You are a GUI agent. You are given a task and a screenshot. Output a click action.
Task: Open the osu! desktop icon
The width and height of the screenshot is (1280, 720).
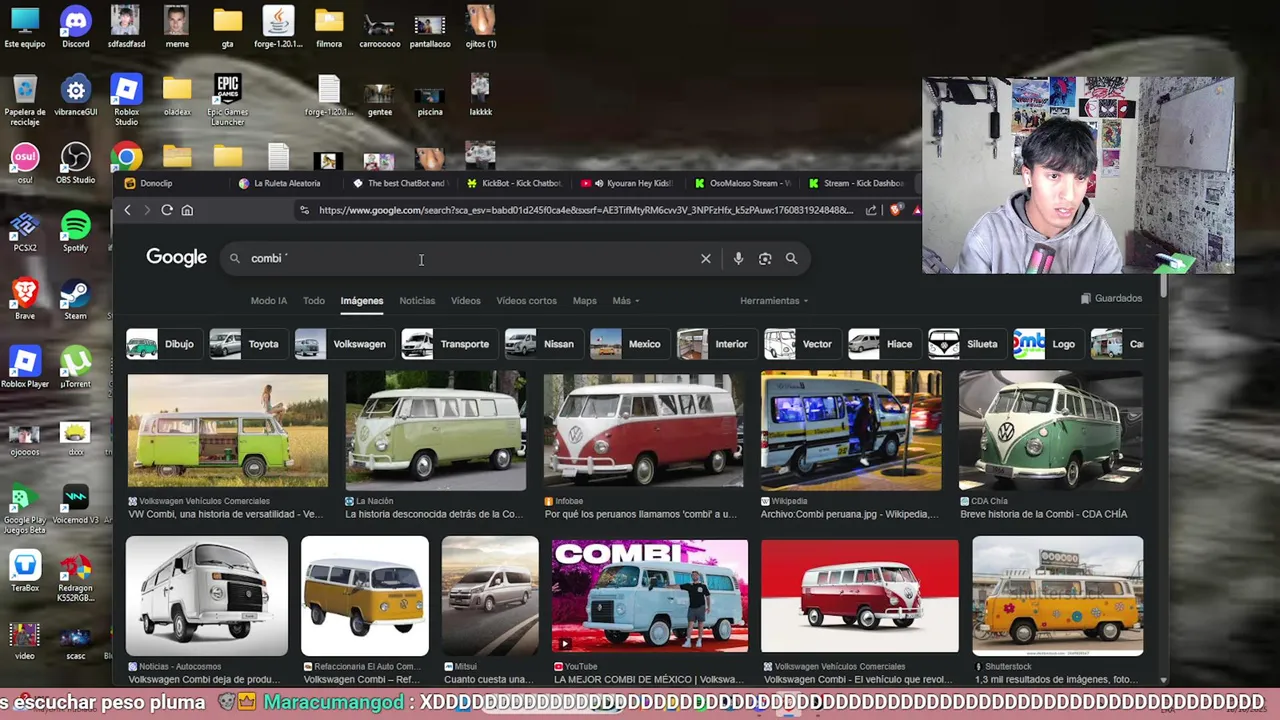click(x=25, y=164)
